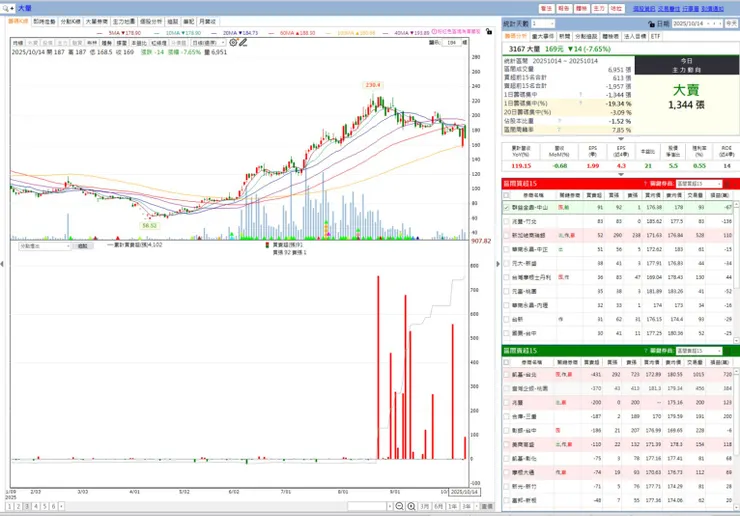Check the 台灣摩根士丹利 broker row
The width and height of the screenshot is (740, 516).
(x=506, y=278)
